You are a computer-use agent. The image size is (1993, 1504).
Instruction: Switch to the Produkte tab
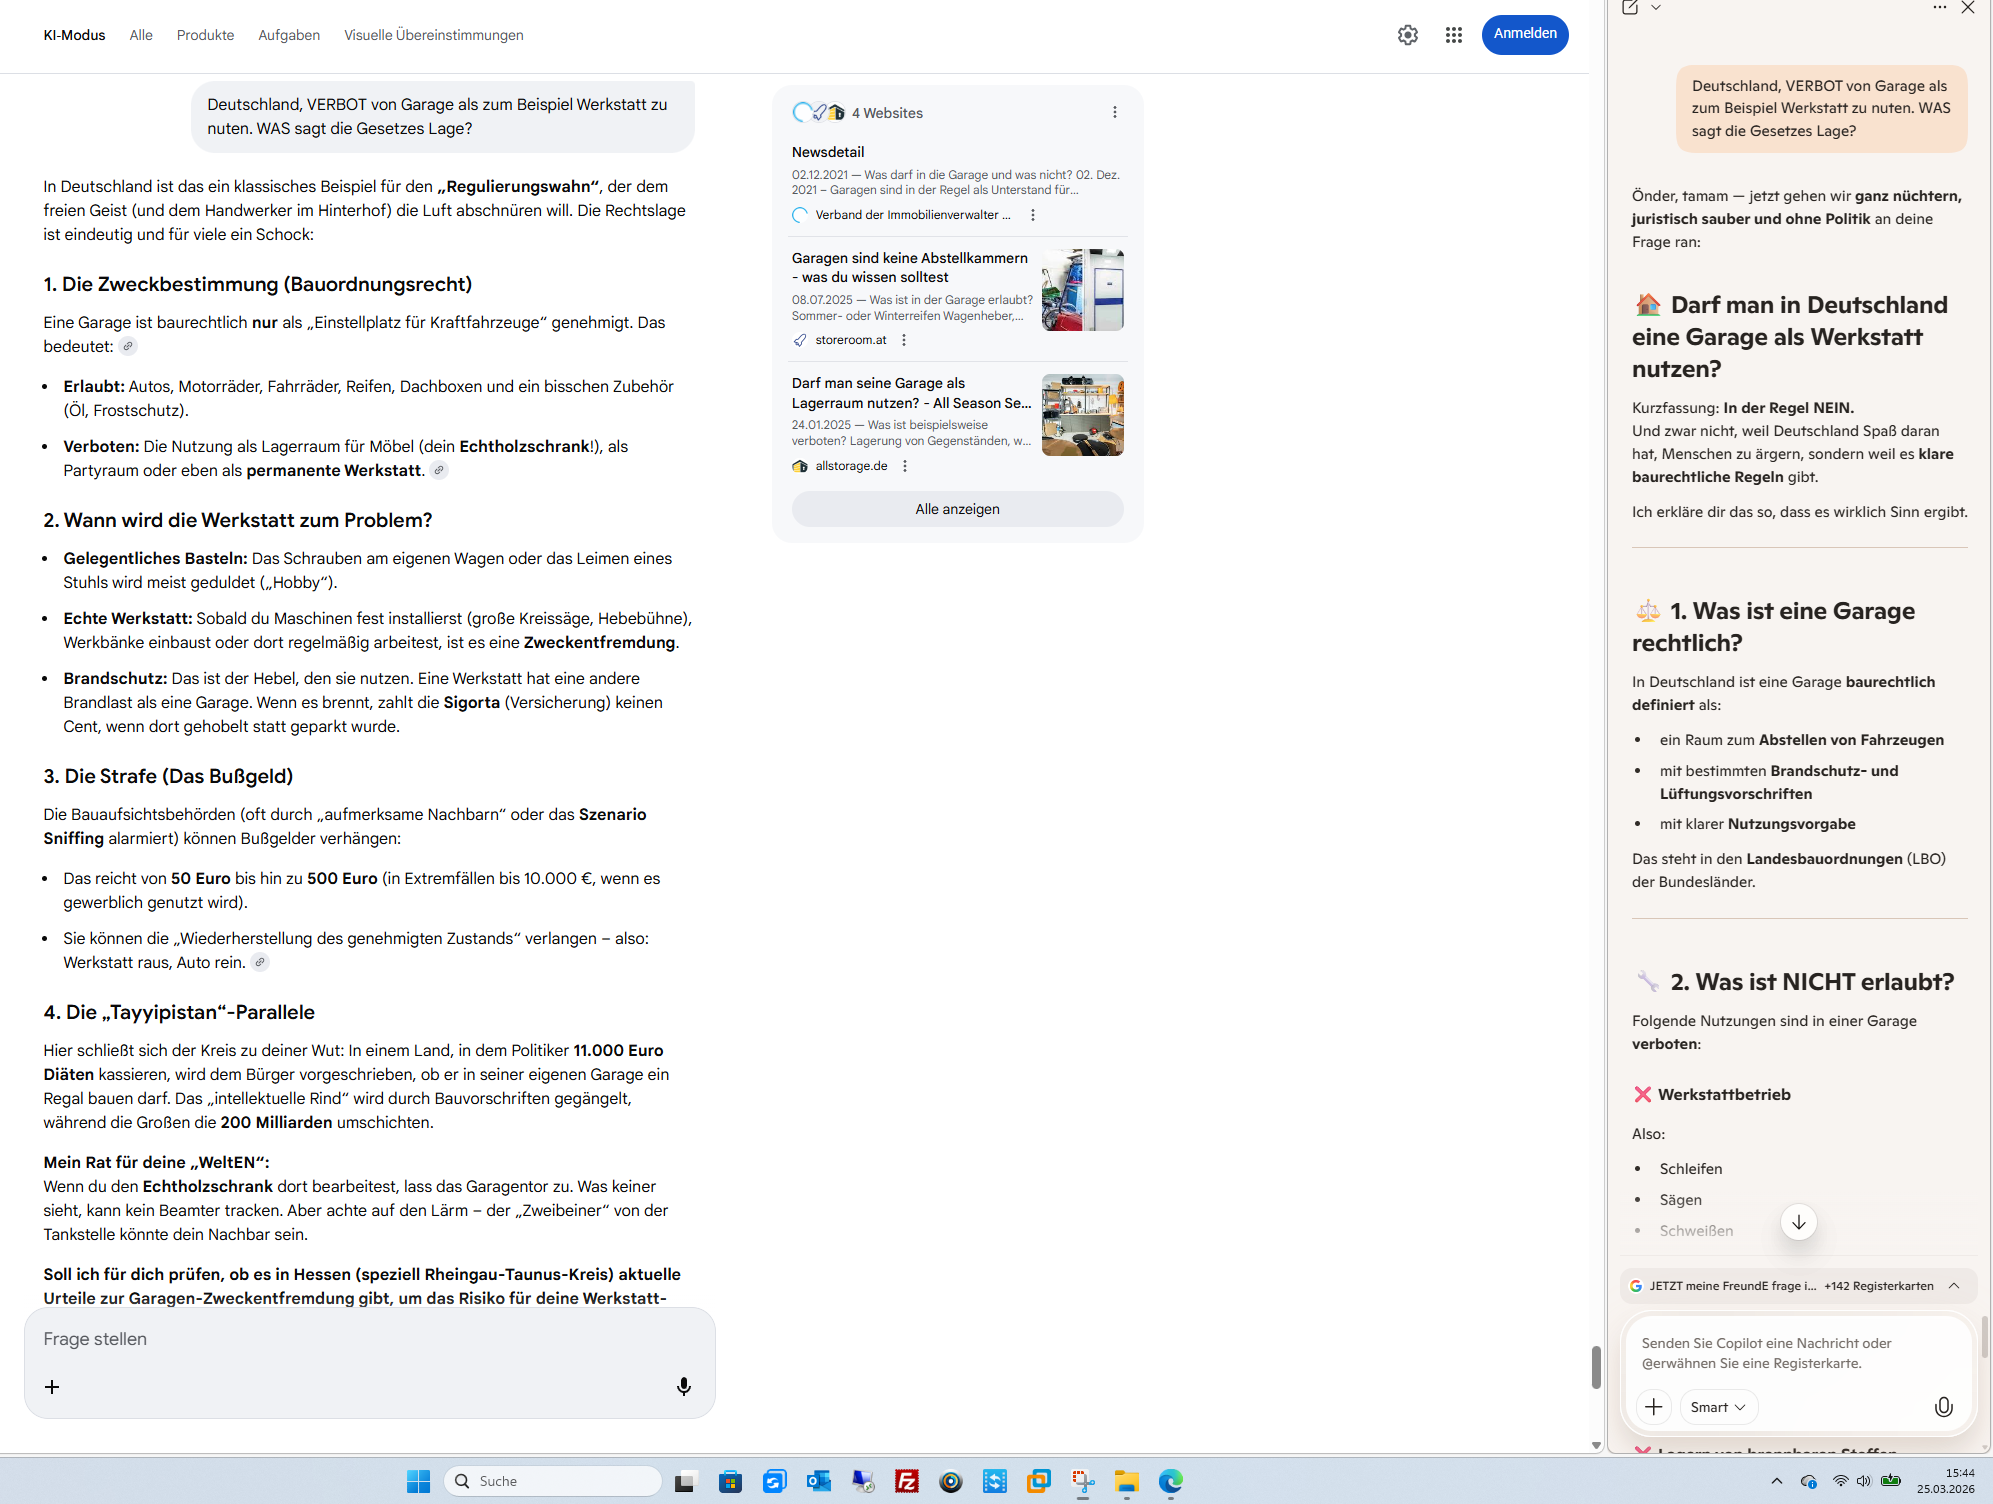coord(205,35)
